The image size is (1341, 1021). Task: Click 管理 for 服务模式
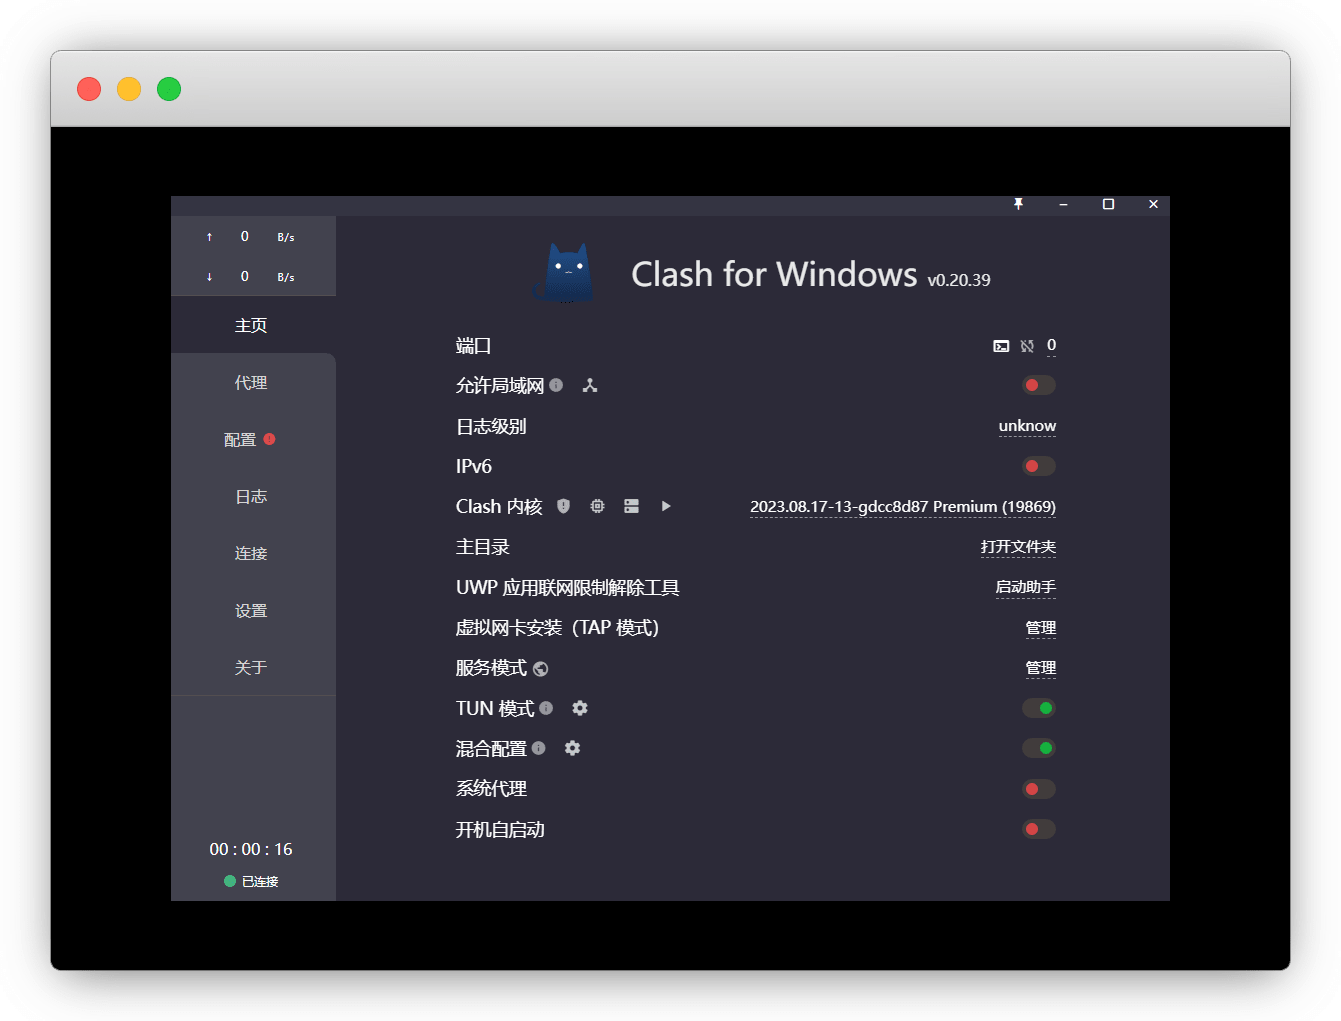click(1041, 668)
